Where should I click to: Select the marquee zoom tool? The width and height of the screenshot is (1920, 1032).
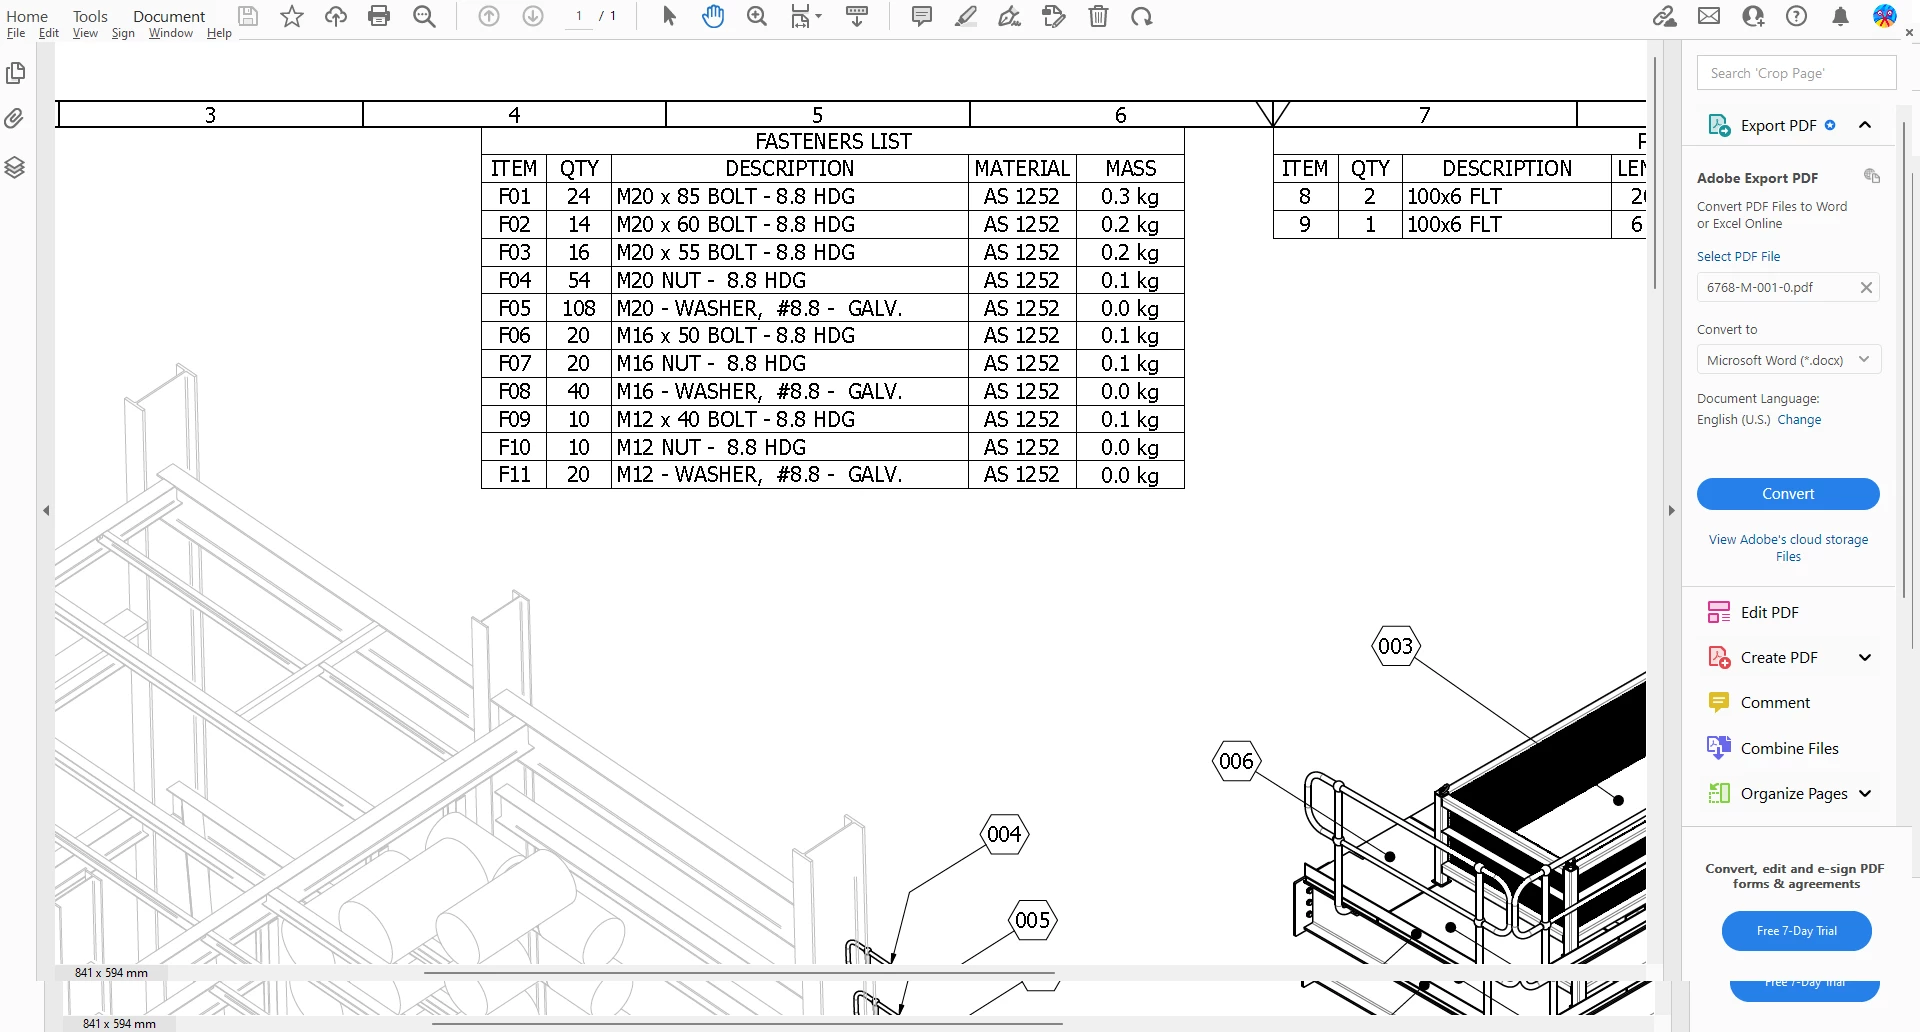757,16
